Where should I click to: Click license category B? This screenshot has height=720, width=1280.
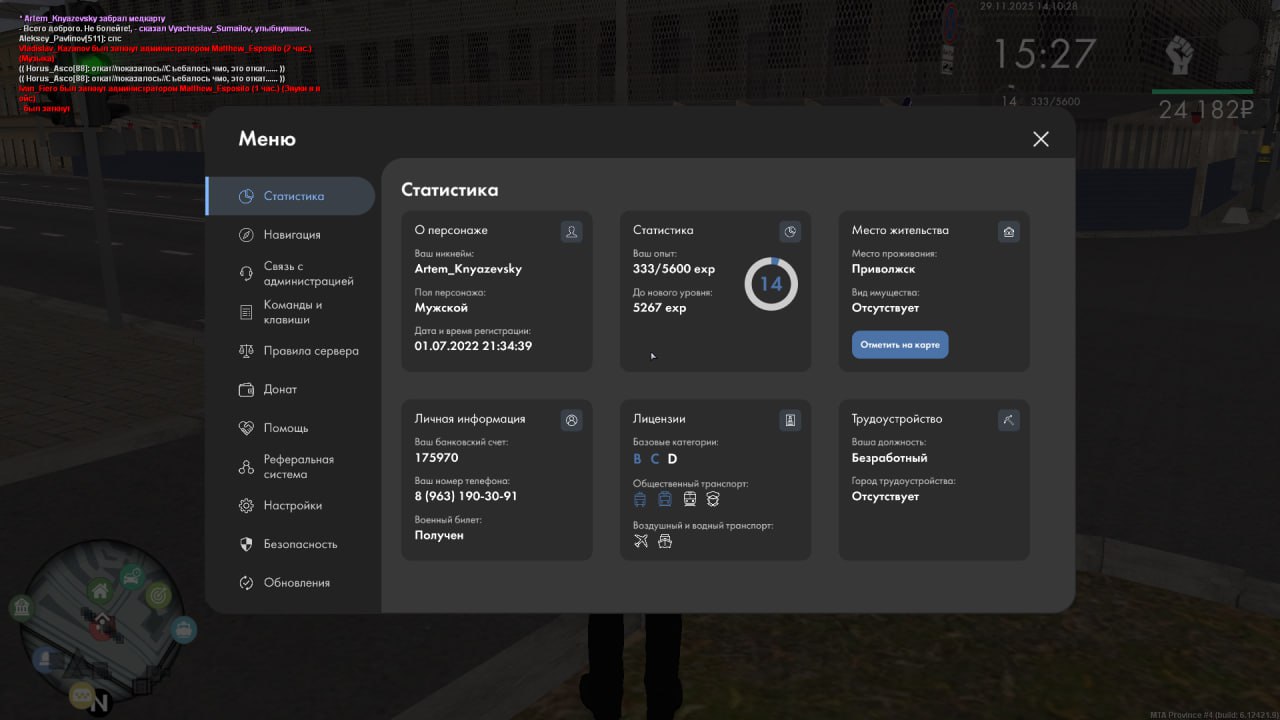(638, 459)
